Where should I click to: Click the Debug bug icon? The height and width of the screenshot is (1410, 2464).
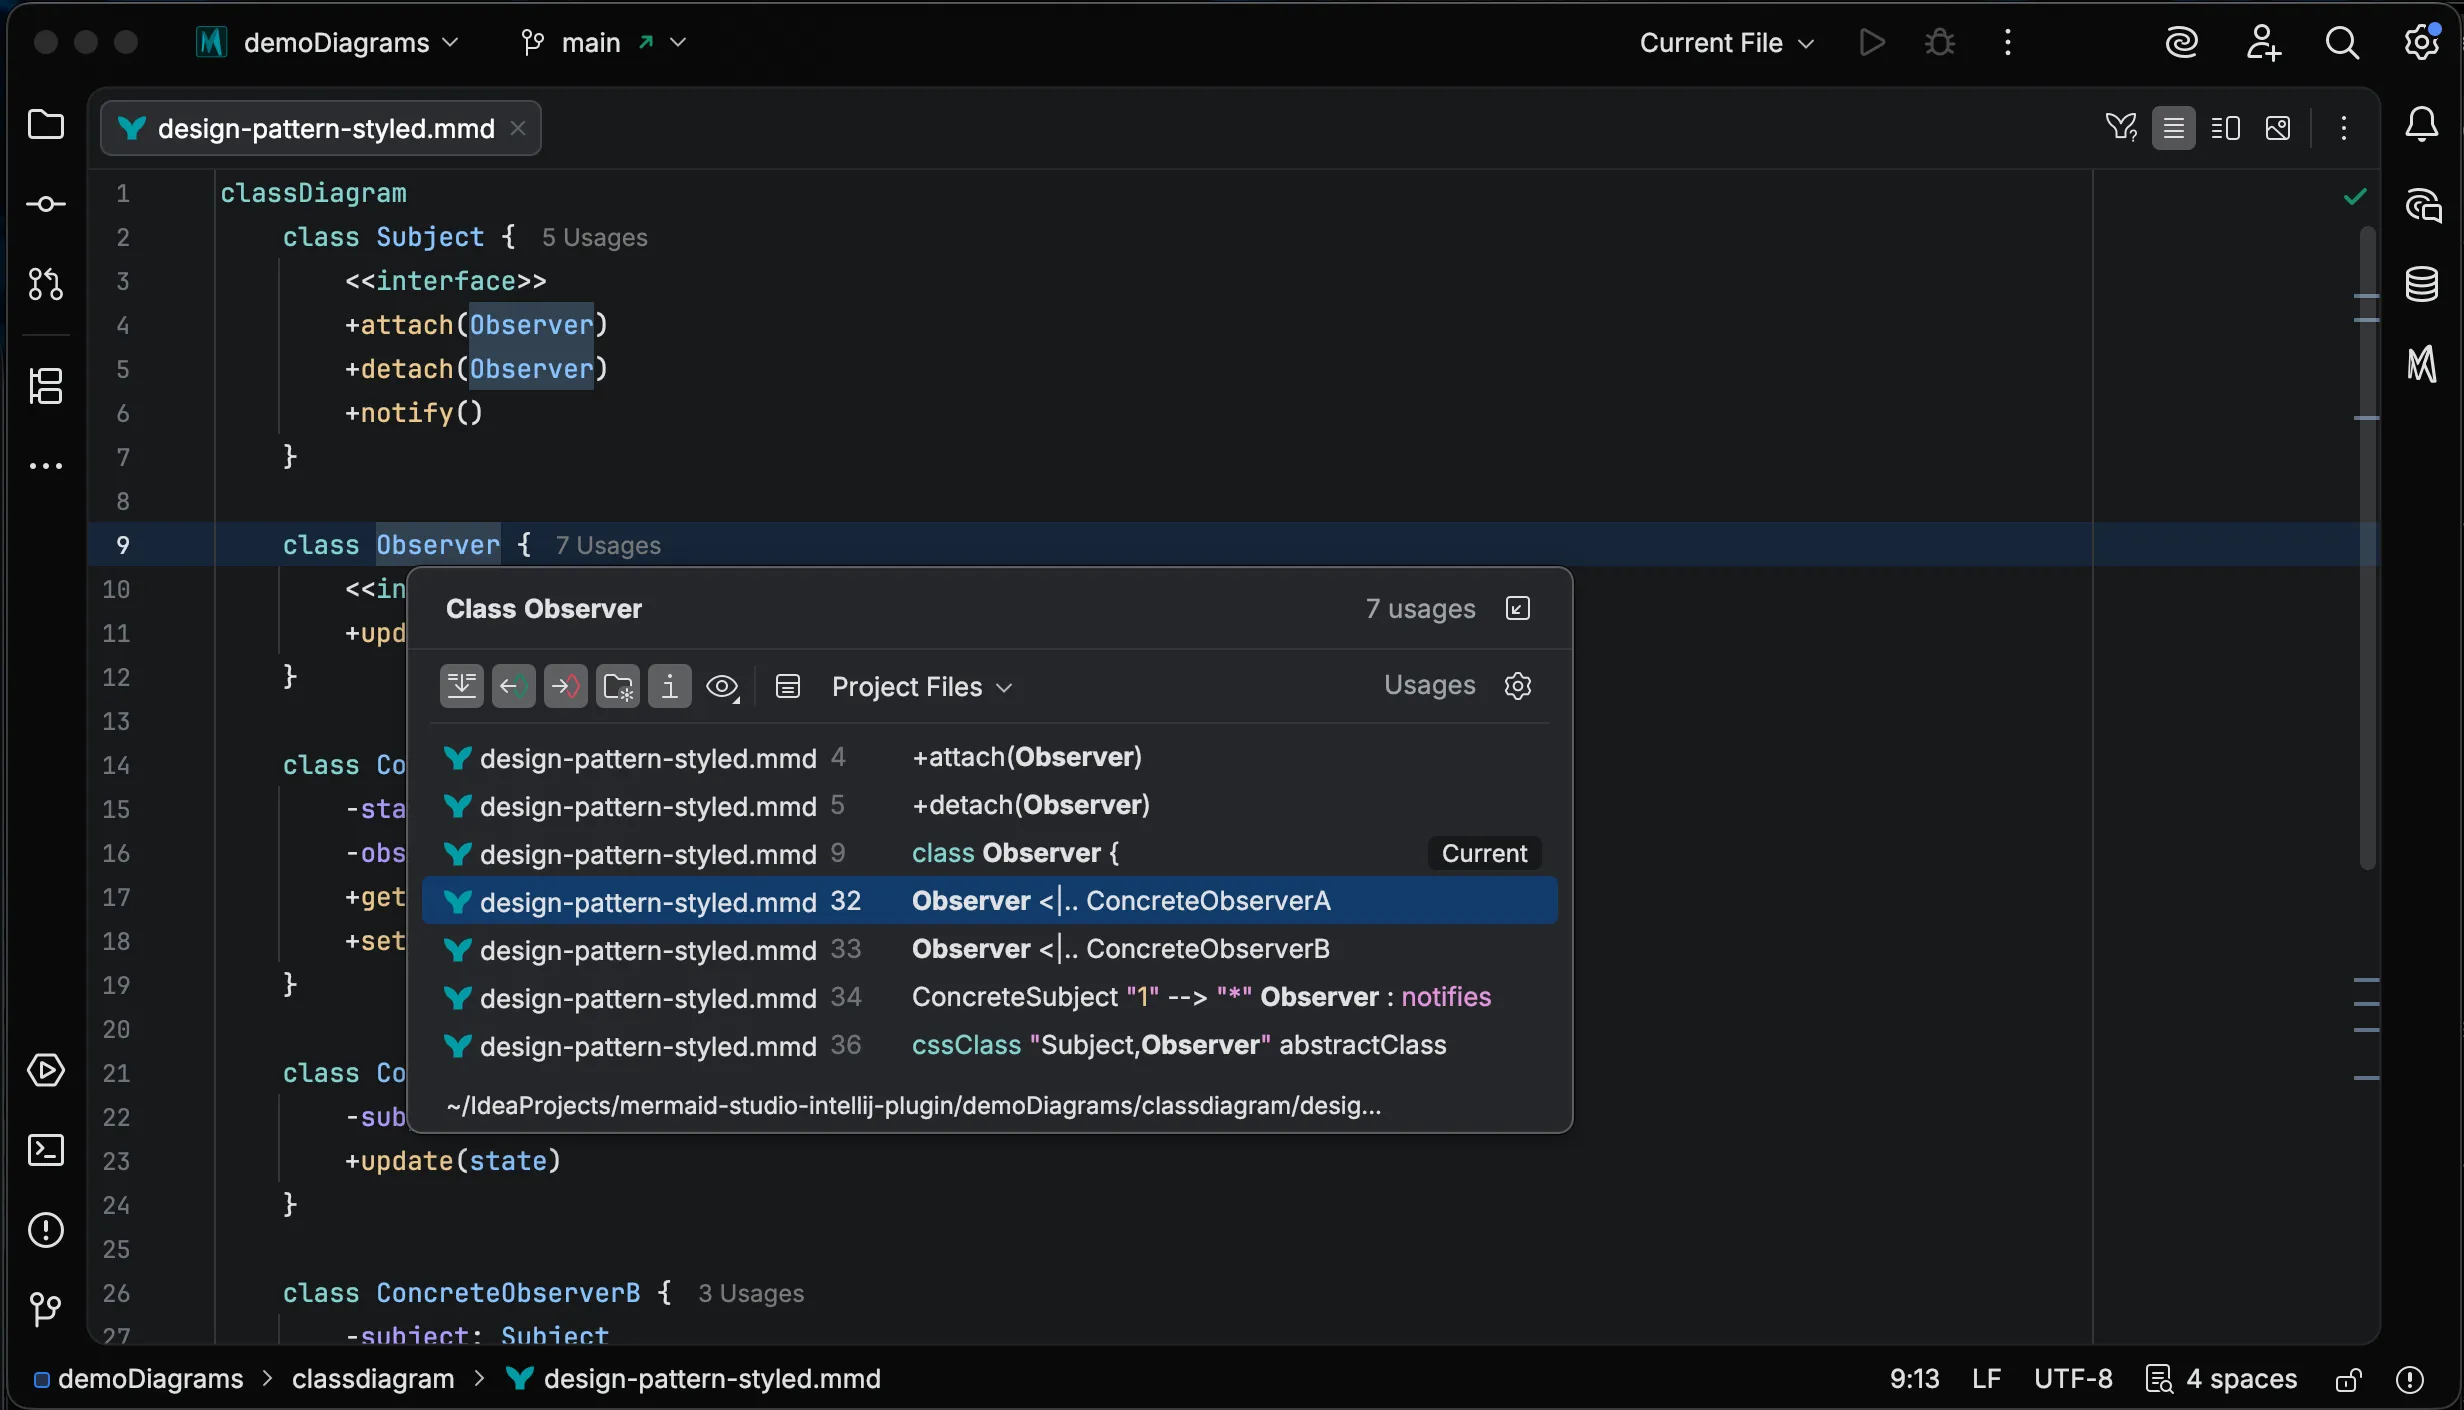click(x=1939, y=43)
